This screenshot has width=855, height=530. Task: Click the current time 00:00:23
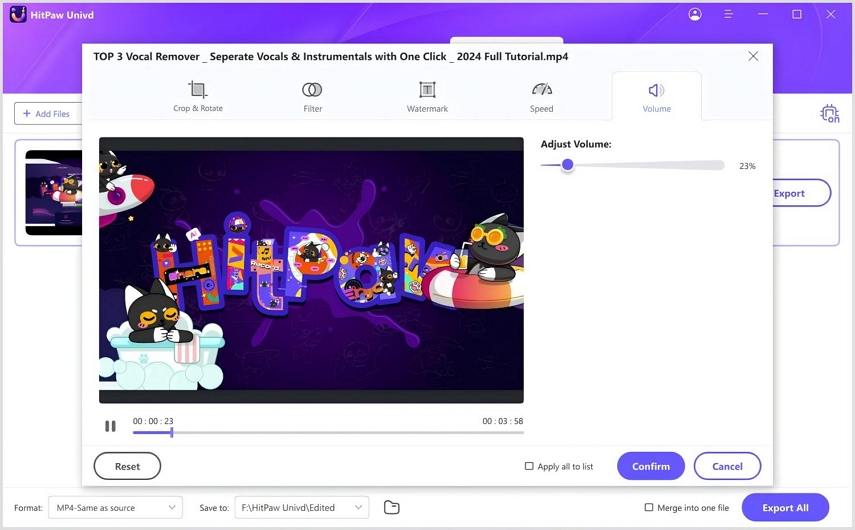pos(153,421)
